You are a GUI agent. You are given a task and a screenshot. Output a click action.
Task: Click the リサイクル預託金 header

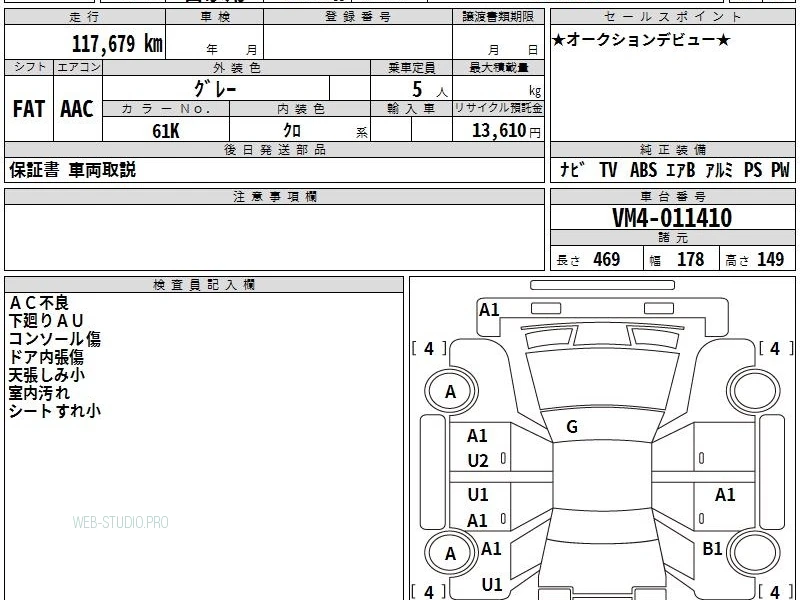click(498, 109)
